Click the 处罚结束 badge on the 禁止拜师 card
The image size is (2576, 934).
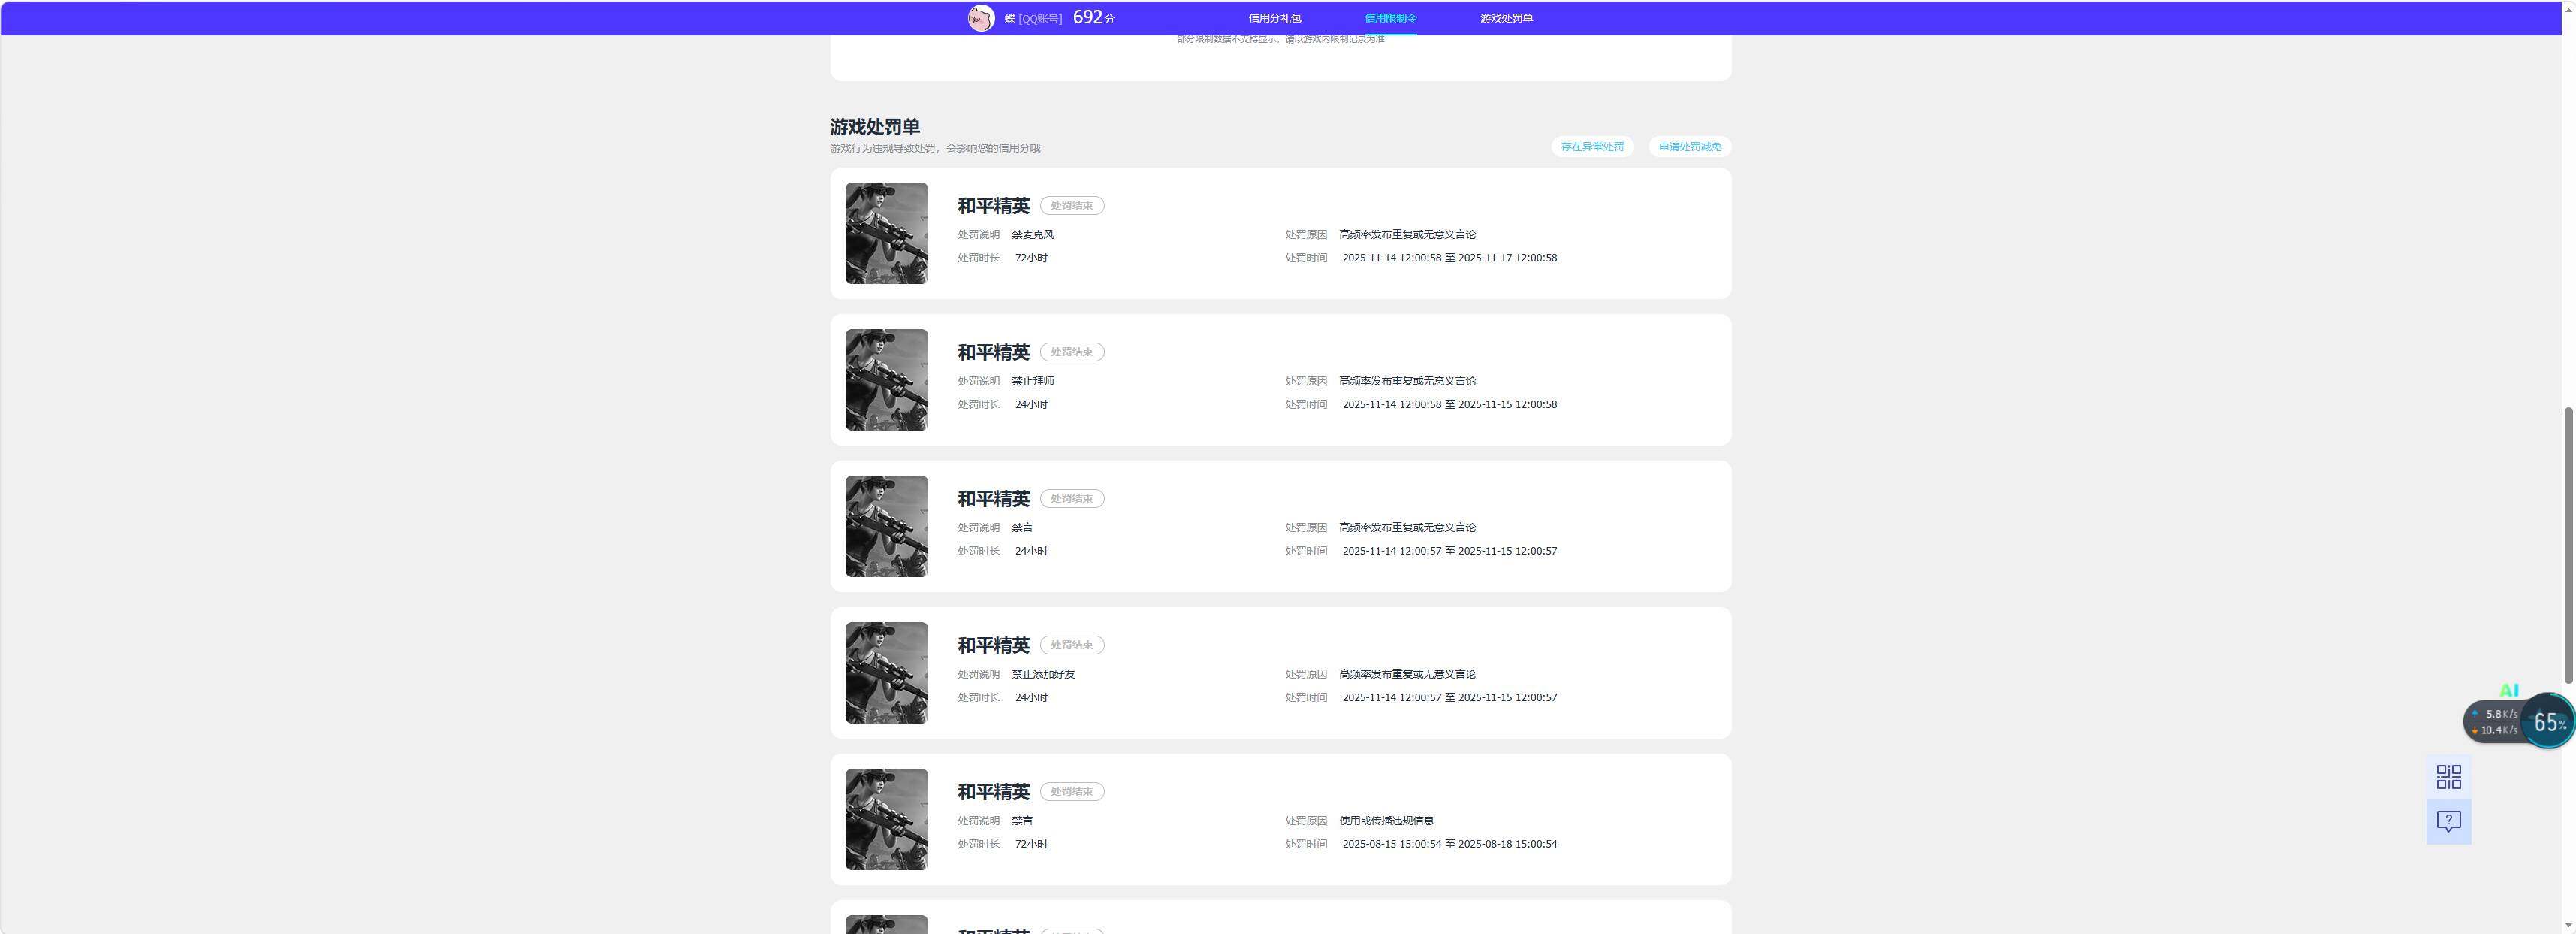point(1072,352)
